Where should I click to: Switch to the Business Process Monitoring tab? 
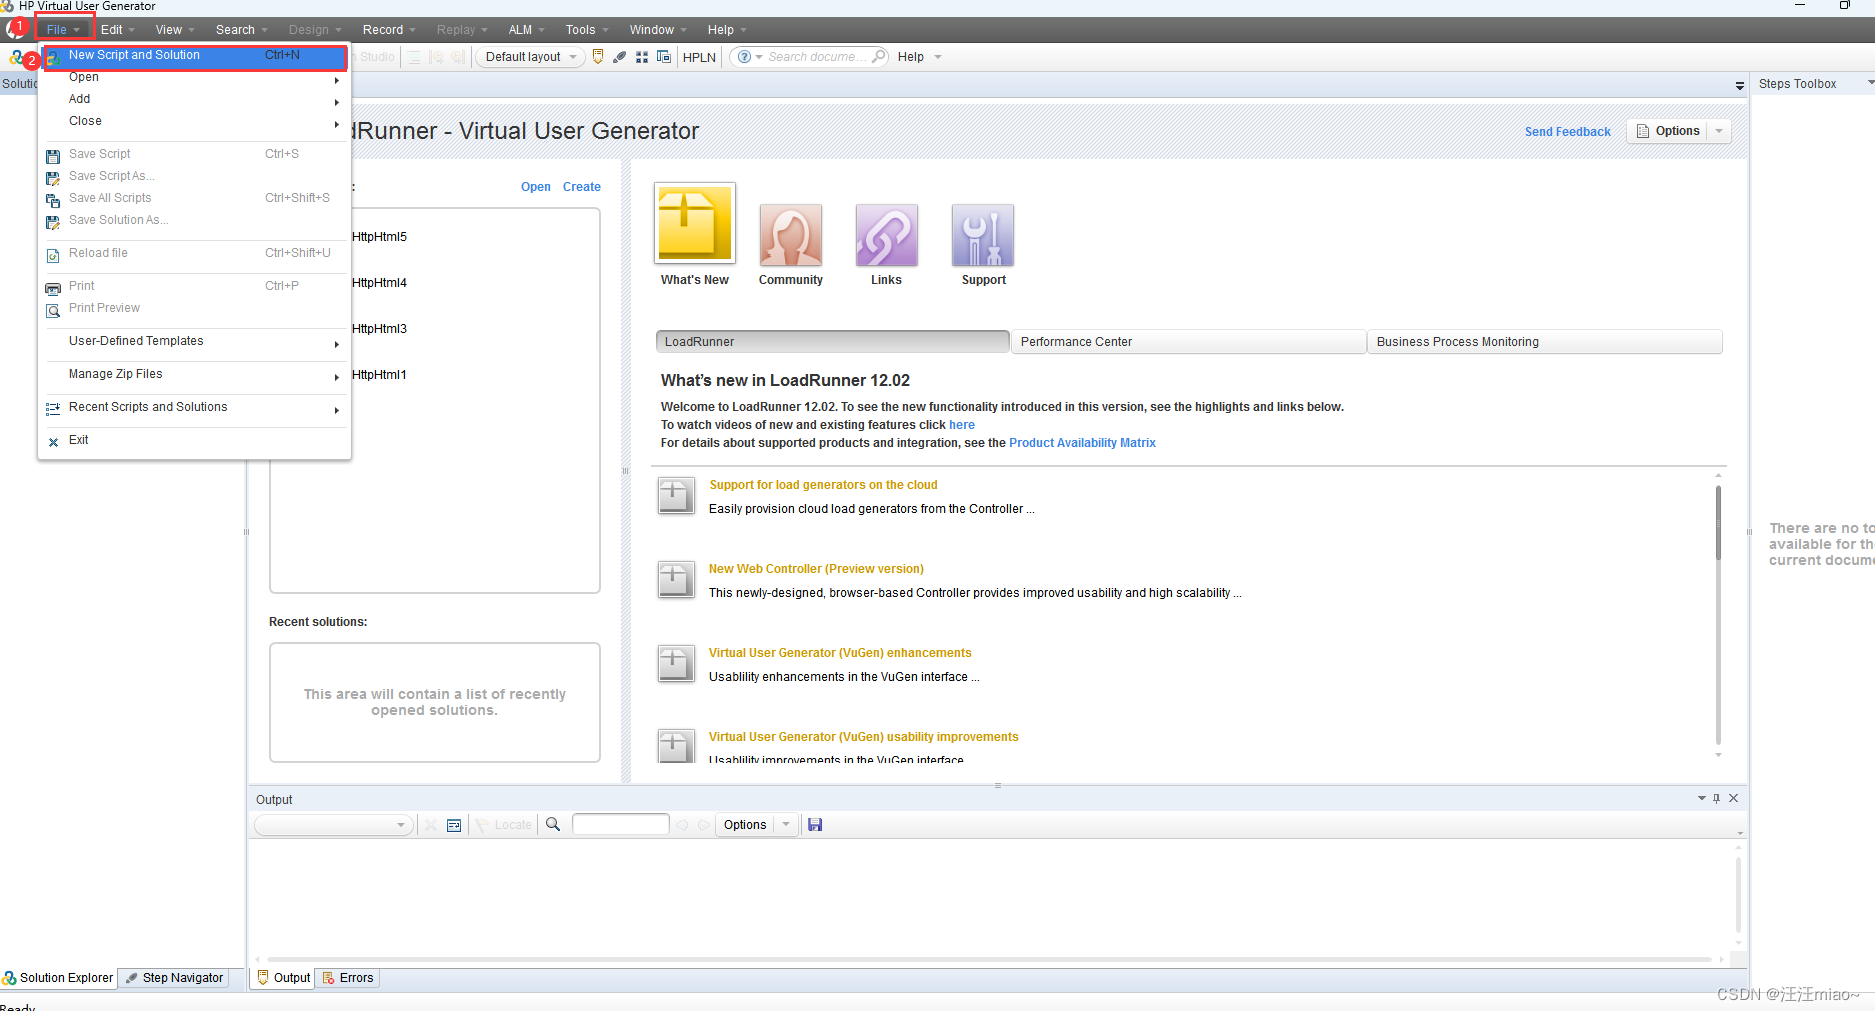[1545, 342]
